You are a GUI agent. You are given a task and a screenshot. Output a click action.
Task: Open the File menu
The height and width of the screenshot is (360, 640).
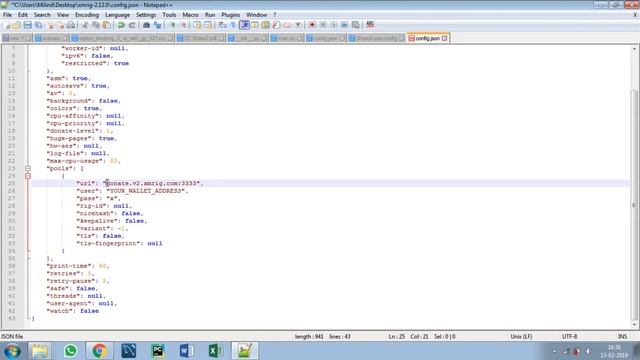[x=7, y=15]
